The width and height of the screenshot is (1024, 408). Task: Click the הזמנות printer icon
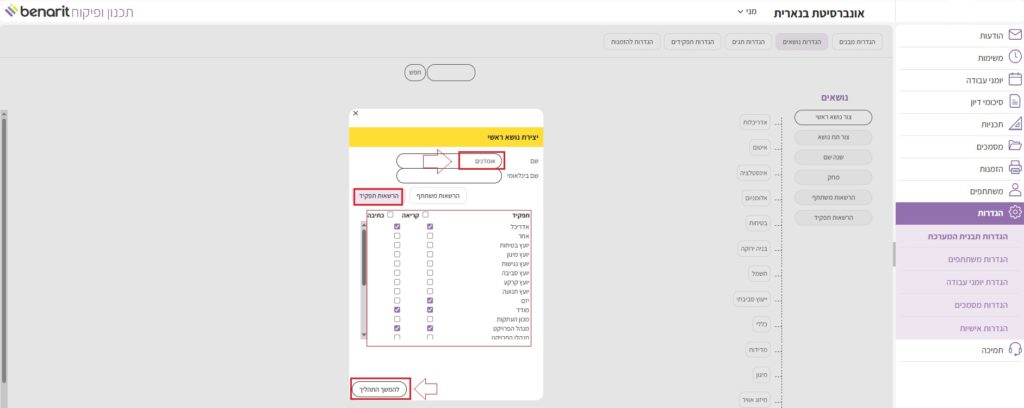pyautogui.click(x=1014, y=167)
